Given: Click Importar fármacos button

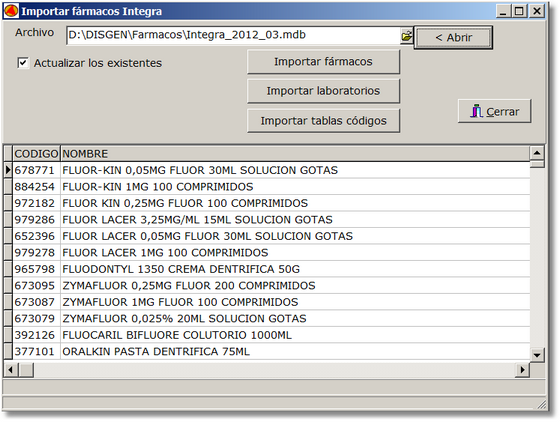Looking at the screenshot, I should point(323,62).
